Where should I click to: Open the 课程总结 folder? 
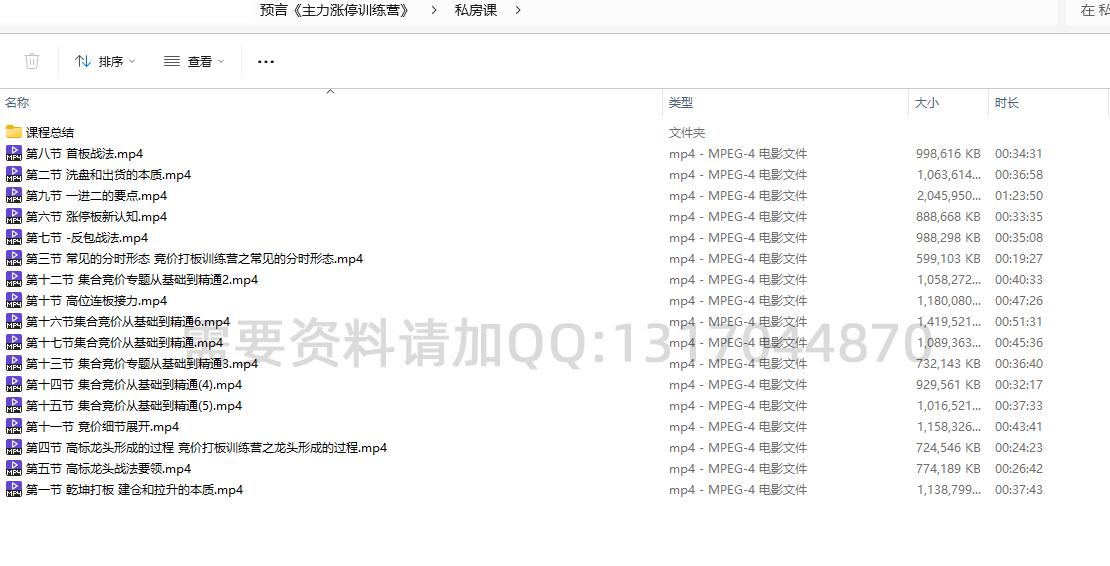pos(49,132)
